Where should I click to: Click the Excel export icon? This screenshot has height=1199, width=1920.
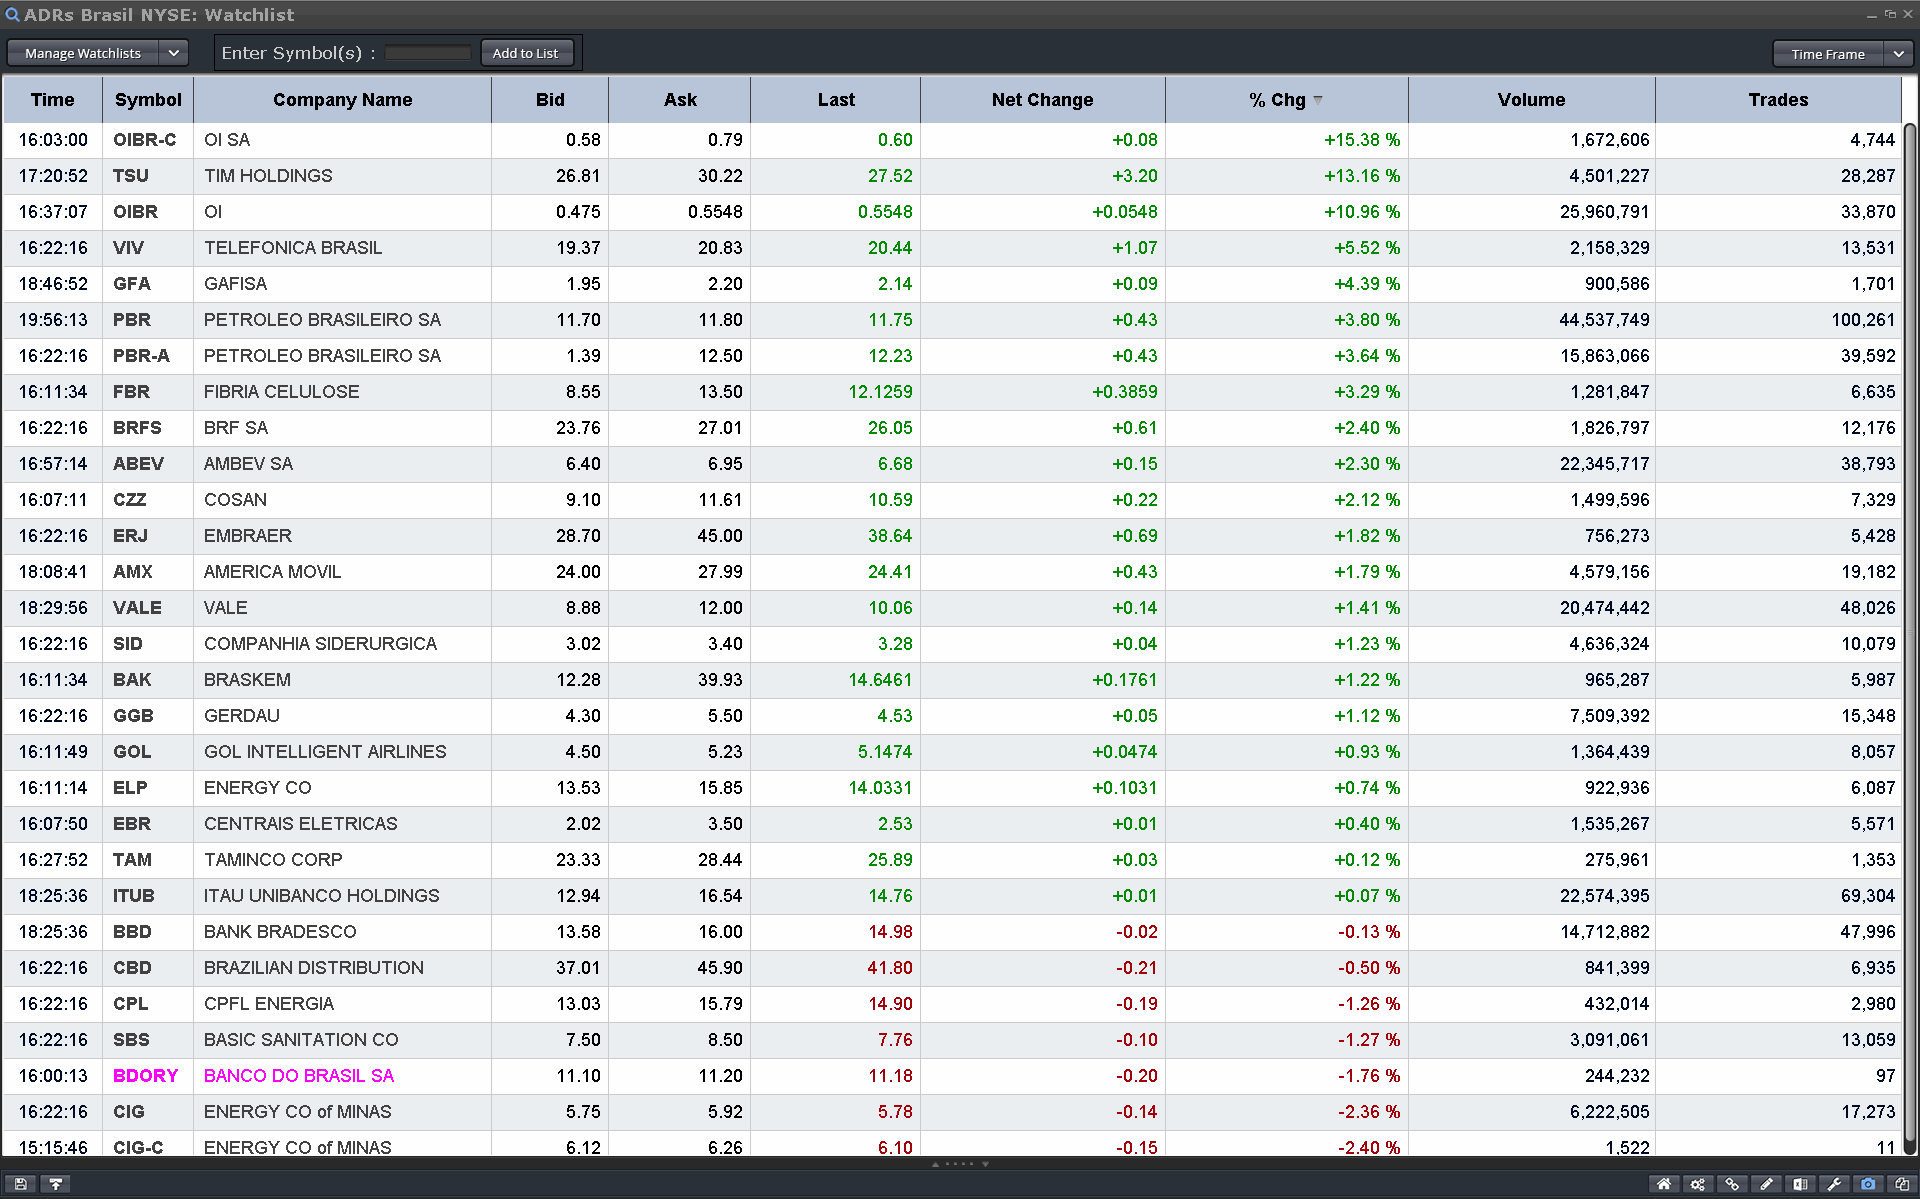[1800, 1184]
